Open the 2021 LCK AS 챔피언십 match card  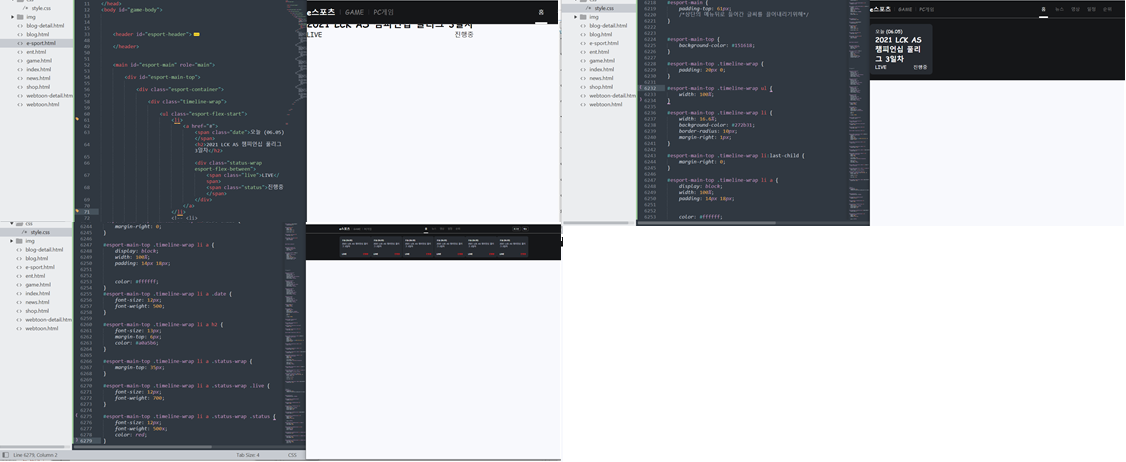click(901, 49)
